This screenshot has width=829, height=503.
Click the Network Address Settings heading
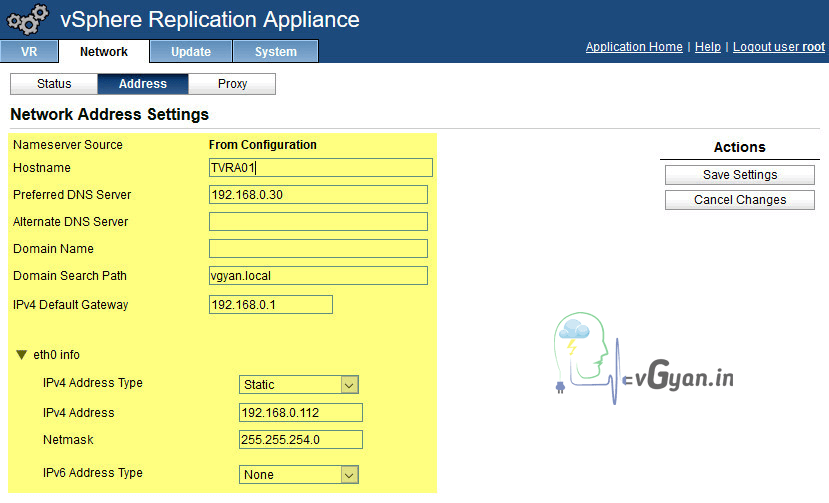109,115
